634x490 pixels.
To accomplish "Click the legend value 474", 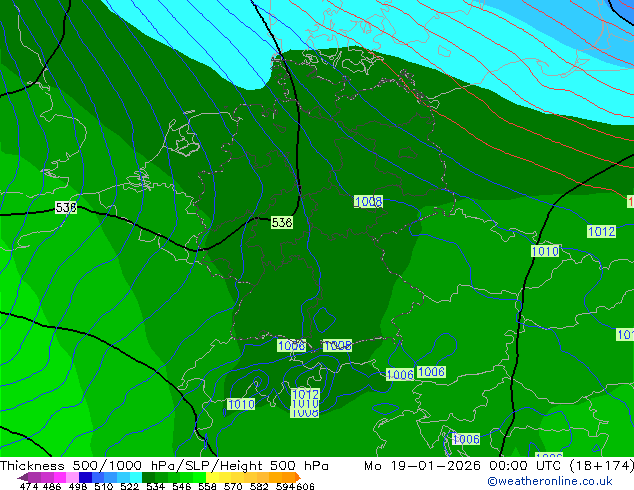I will coord(29,486).
